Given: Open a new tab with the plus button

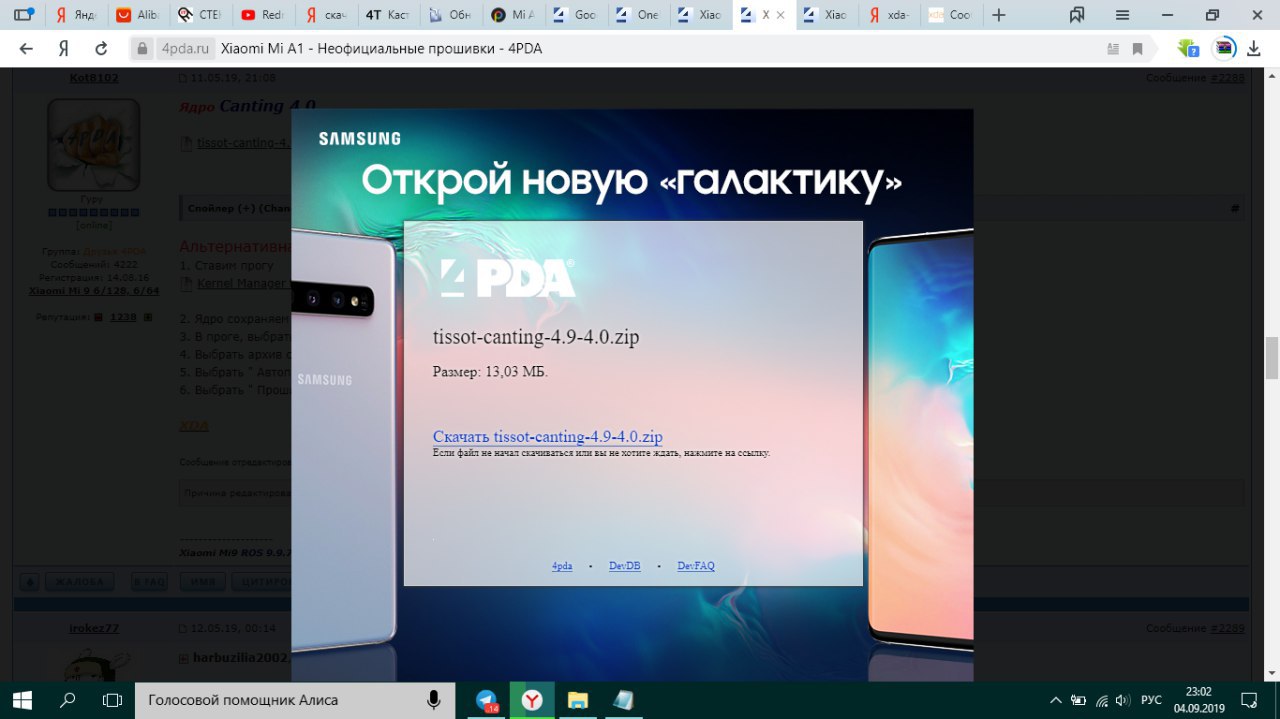Looking at the screenshot, I should click(998, 15).
